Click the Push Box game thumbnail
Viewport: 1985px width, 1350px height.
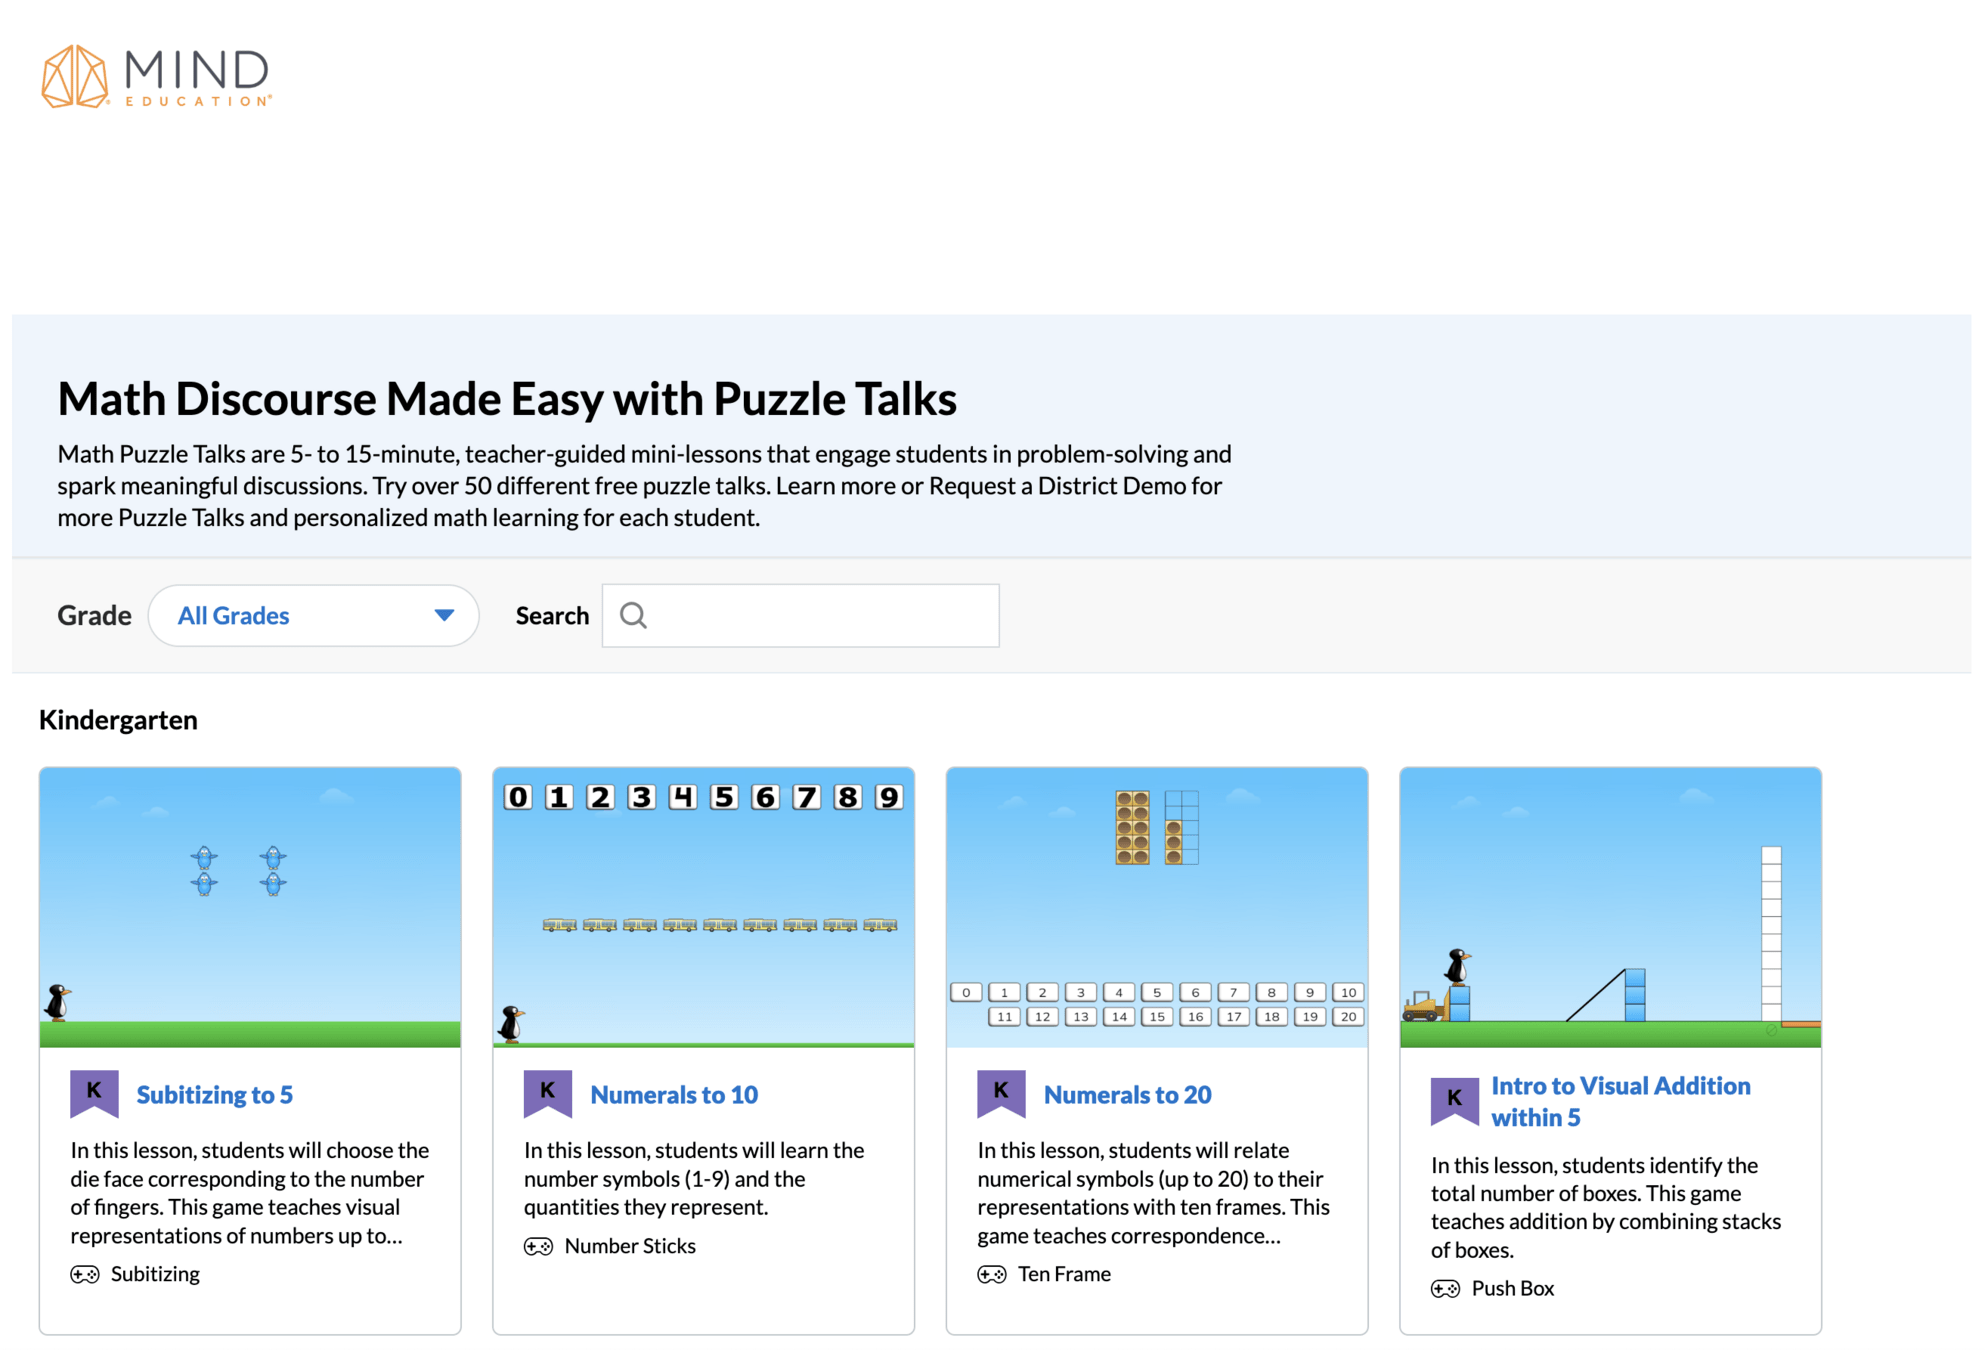1610,907
